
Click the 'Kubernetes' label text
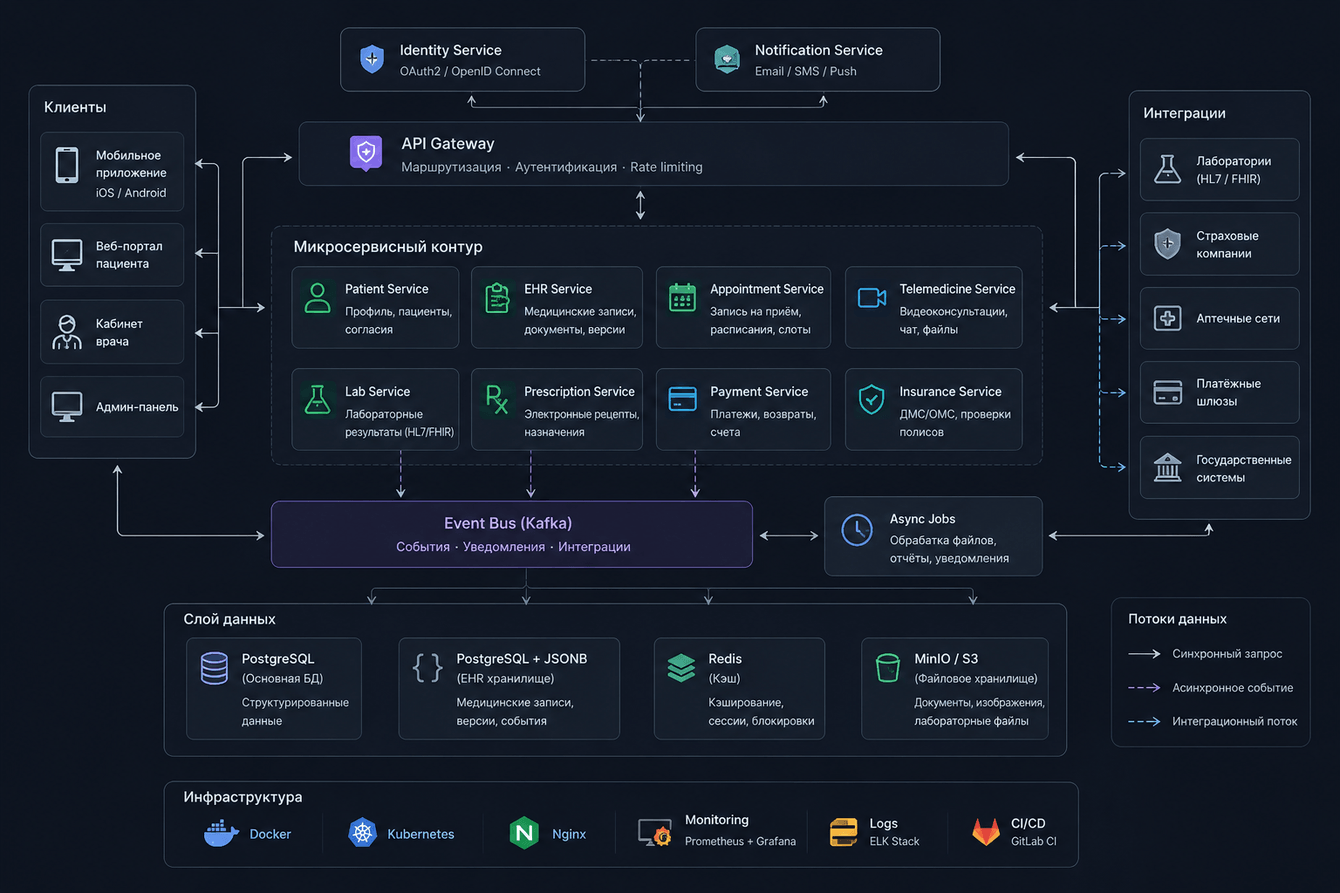pos(421,834)
